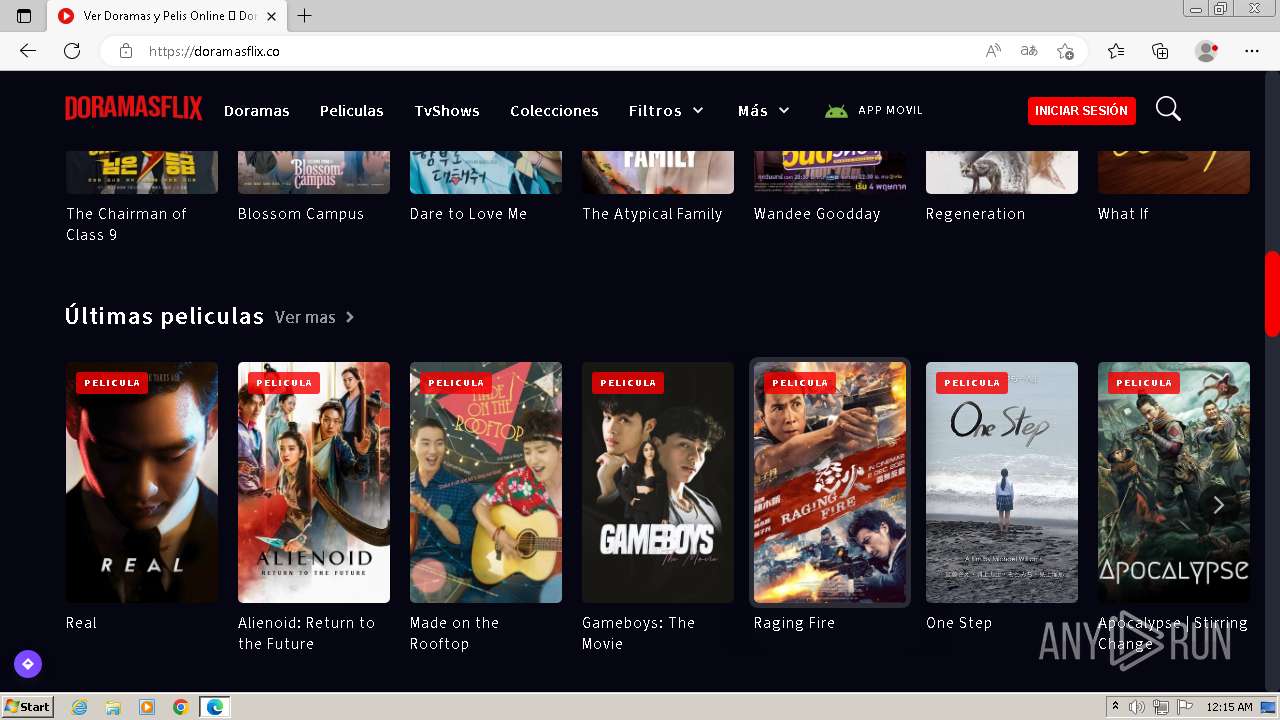The image size is (1280, 720).
Task: Click Ver mas next to Últimas peliculas
Action: (x=314, y=317)
